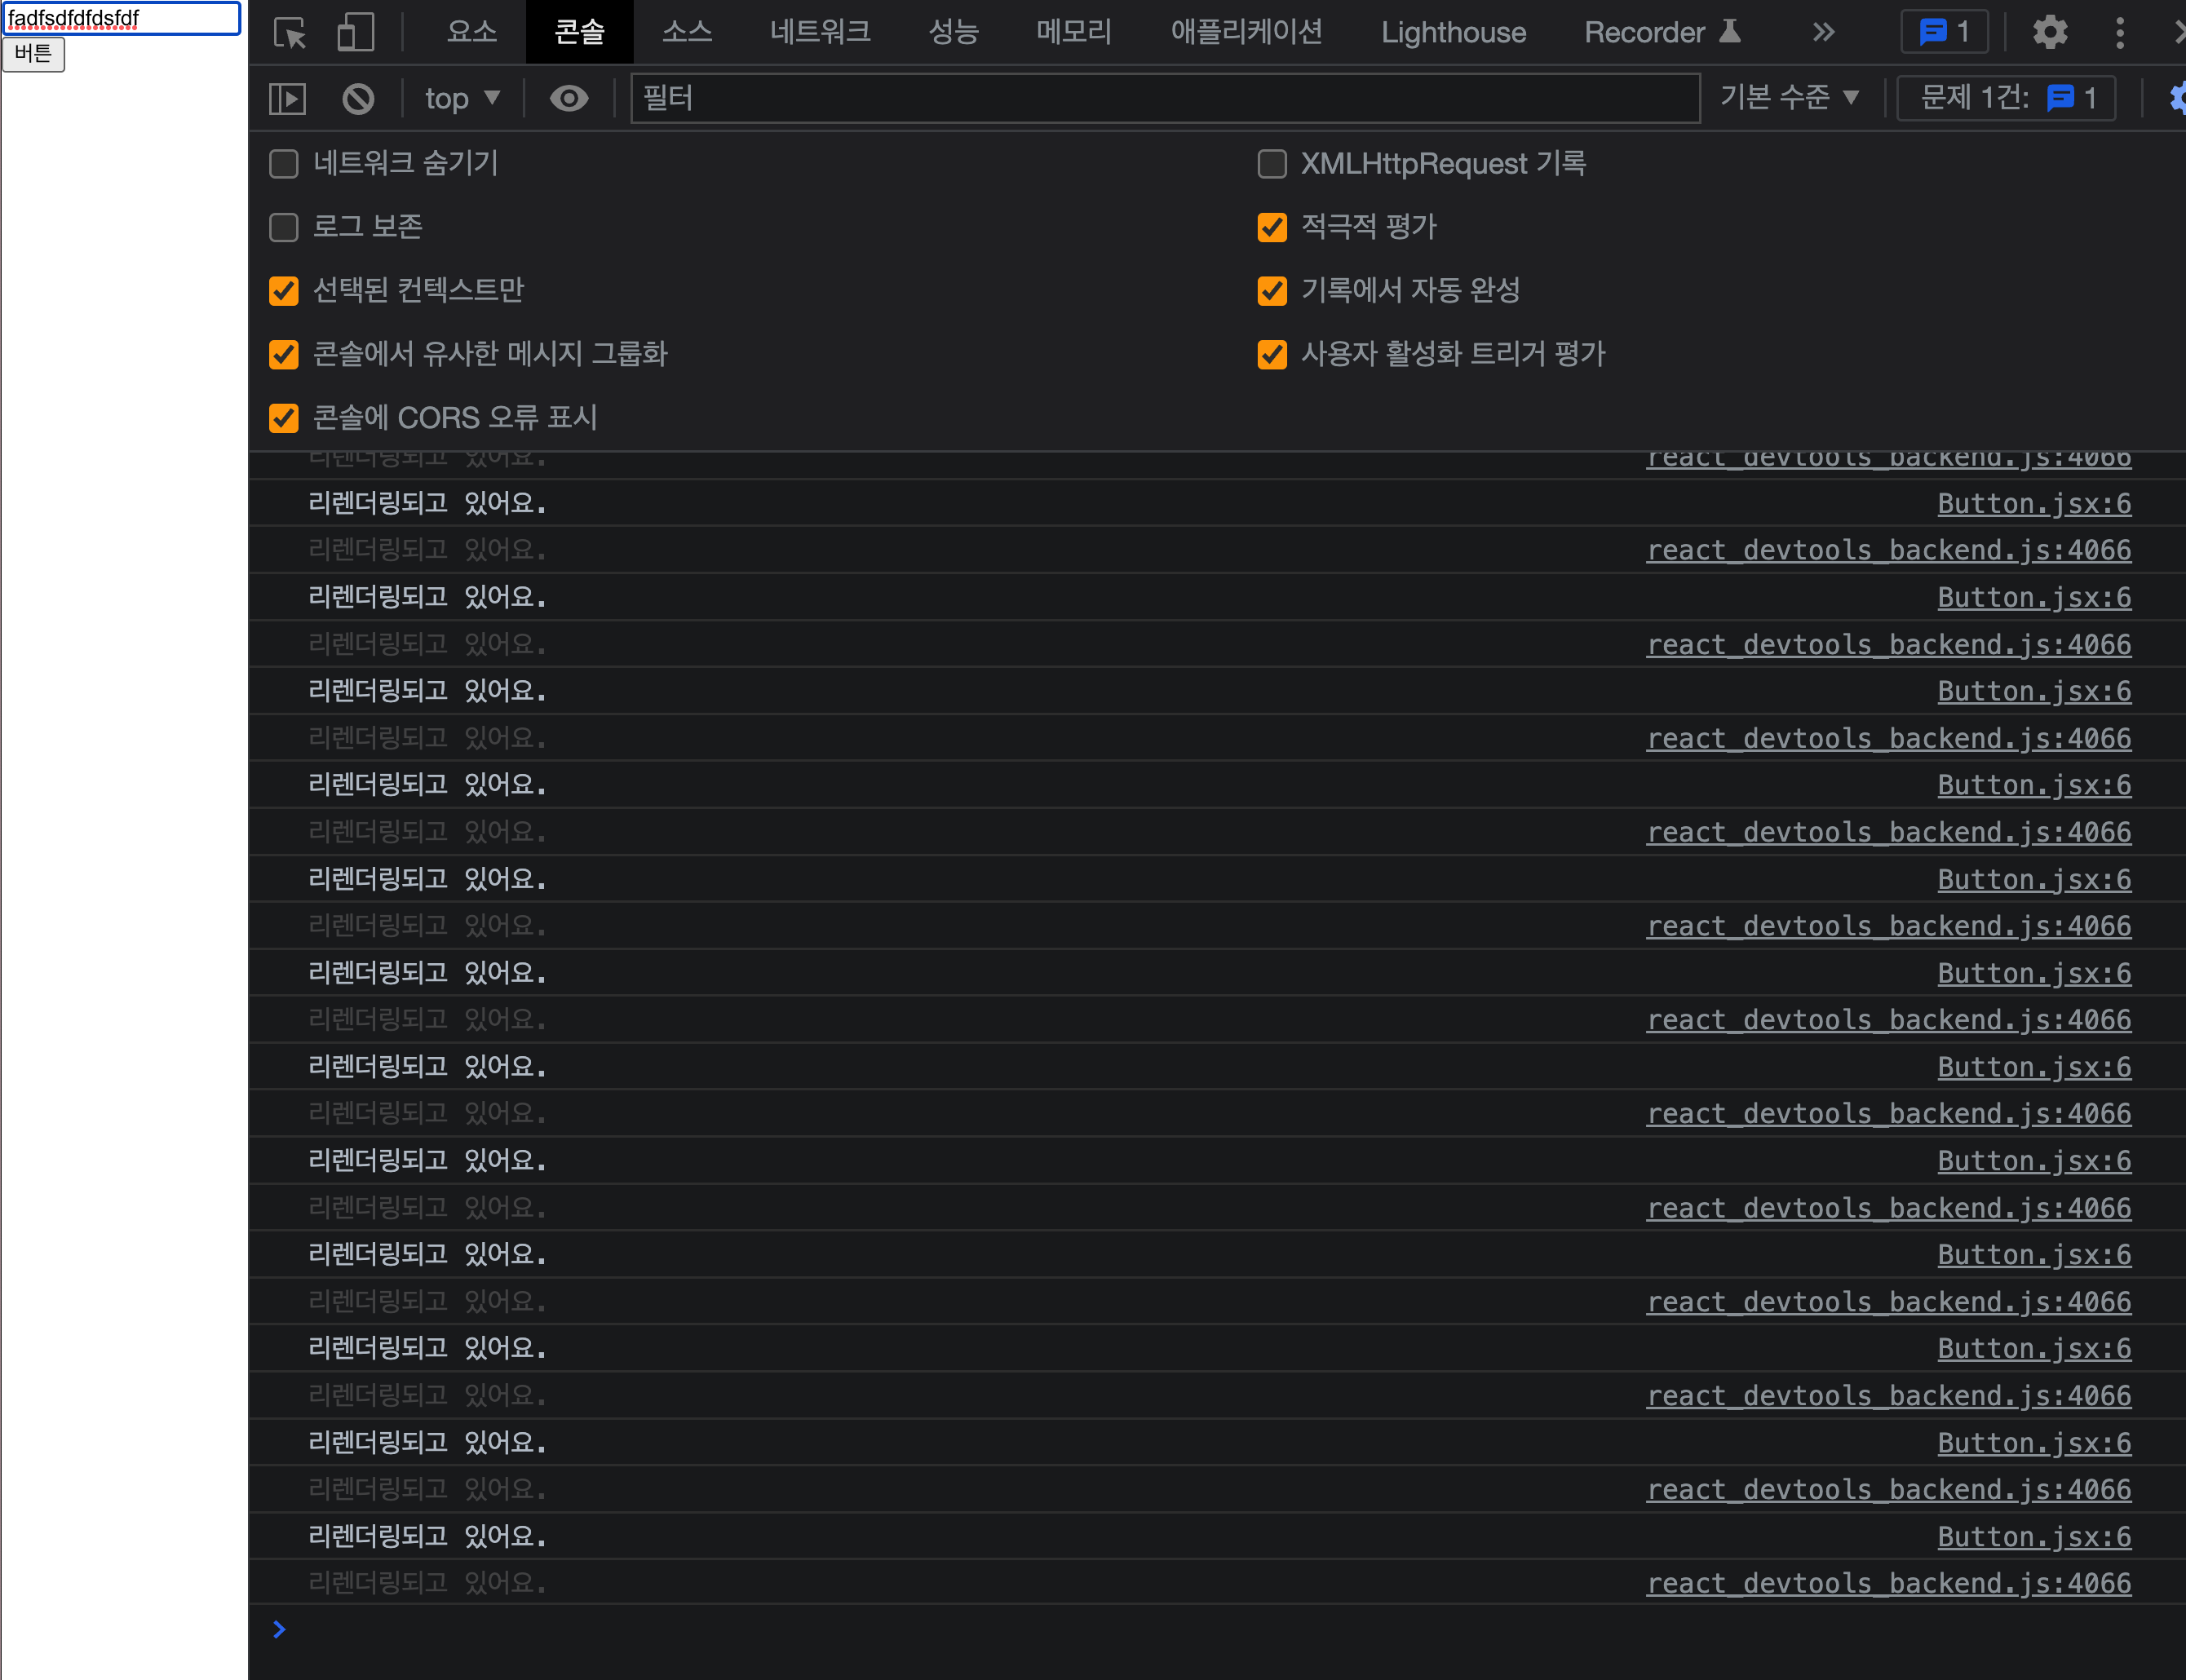Viewport: 2186px width, 1680px height.
Task: Expand more tabs with double chevron
Action: [x=1823, y=33]
